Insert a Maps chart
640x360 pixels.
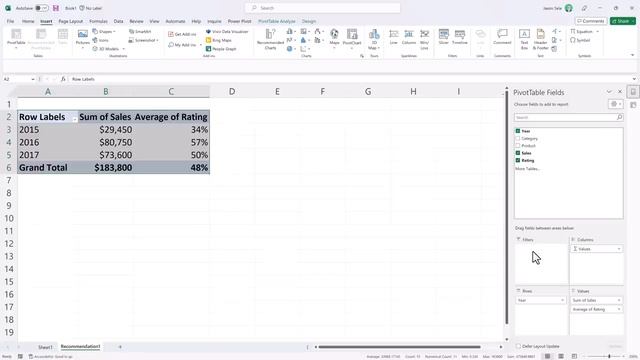pos(334,38)
